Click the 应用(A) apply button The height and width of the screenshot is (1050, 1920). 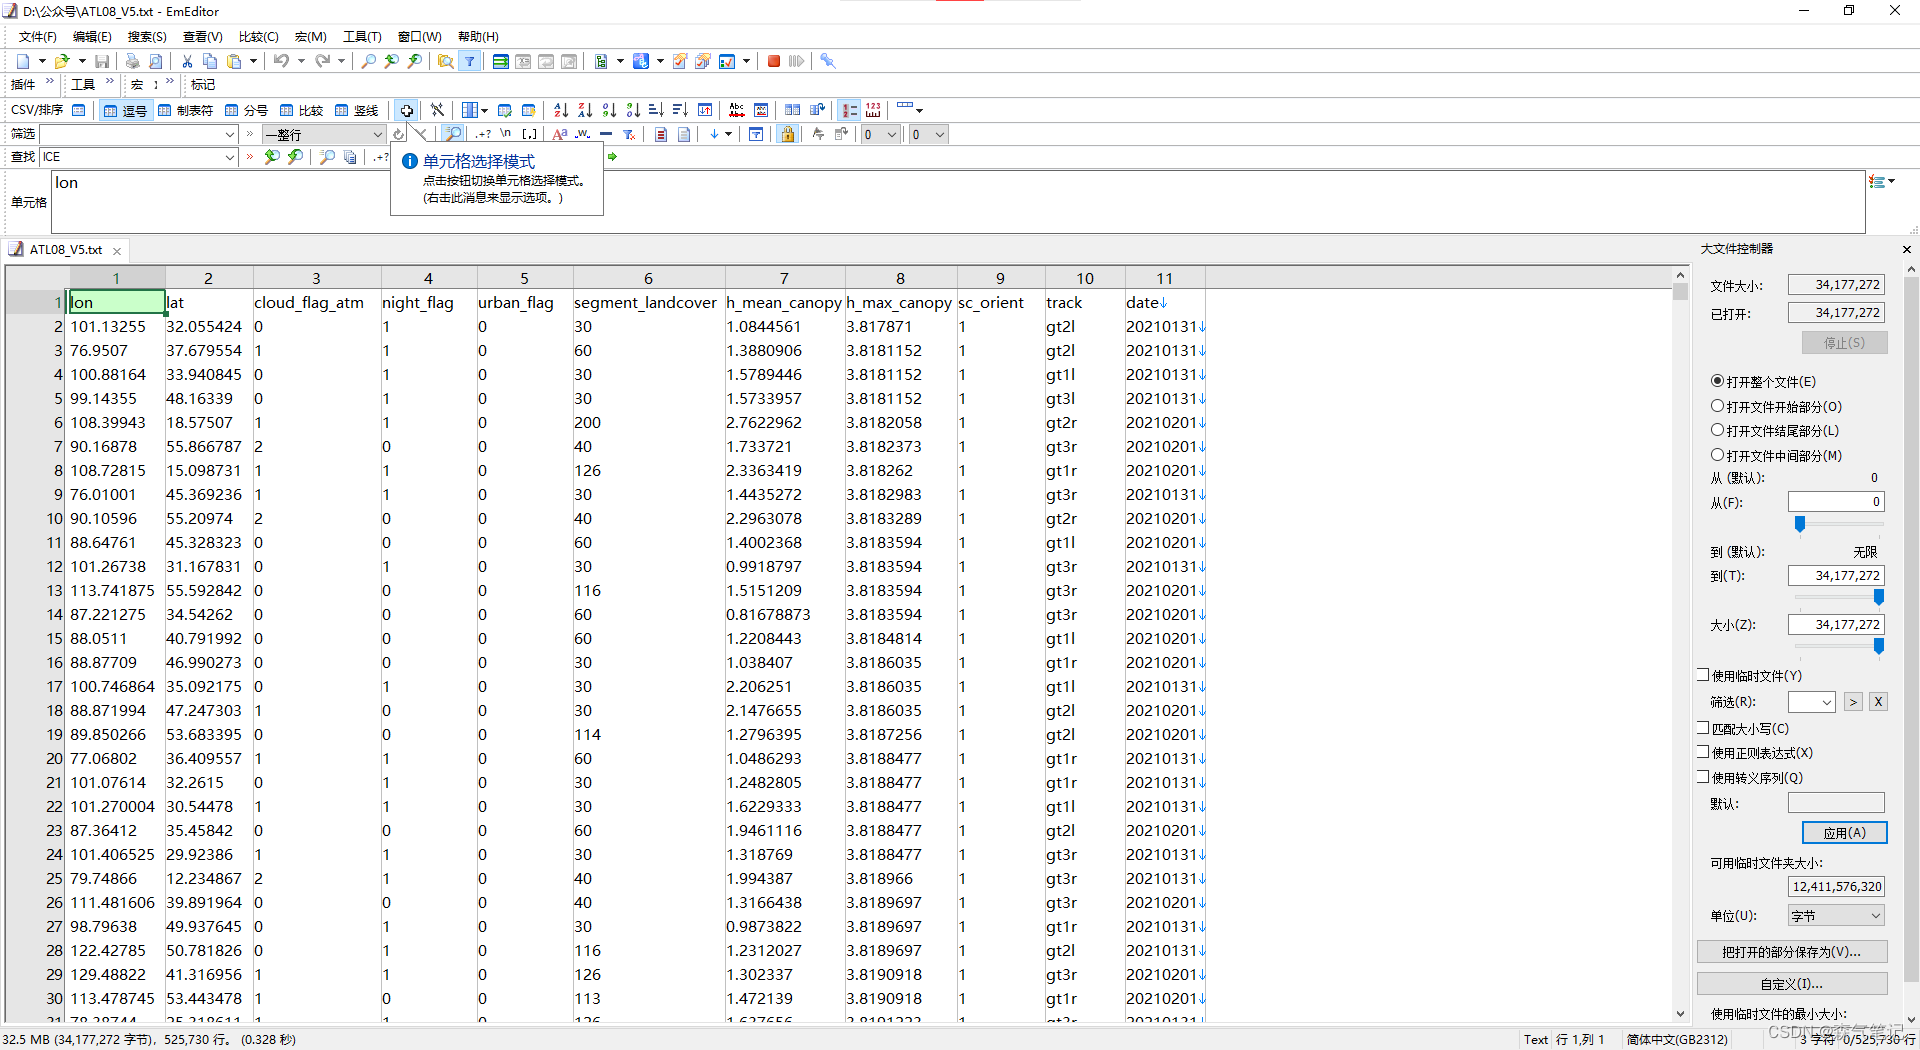tap(1844, 832)
